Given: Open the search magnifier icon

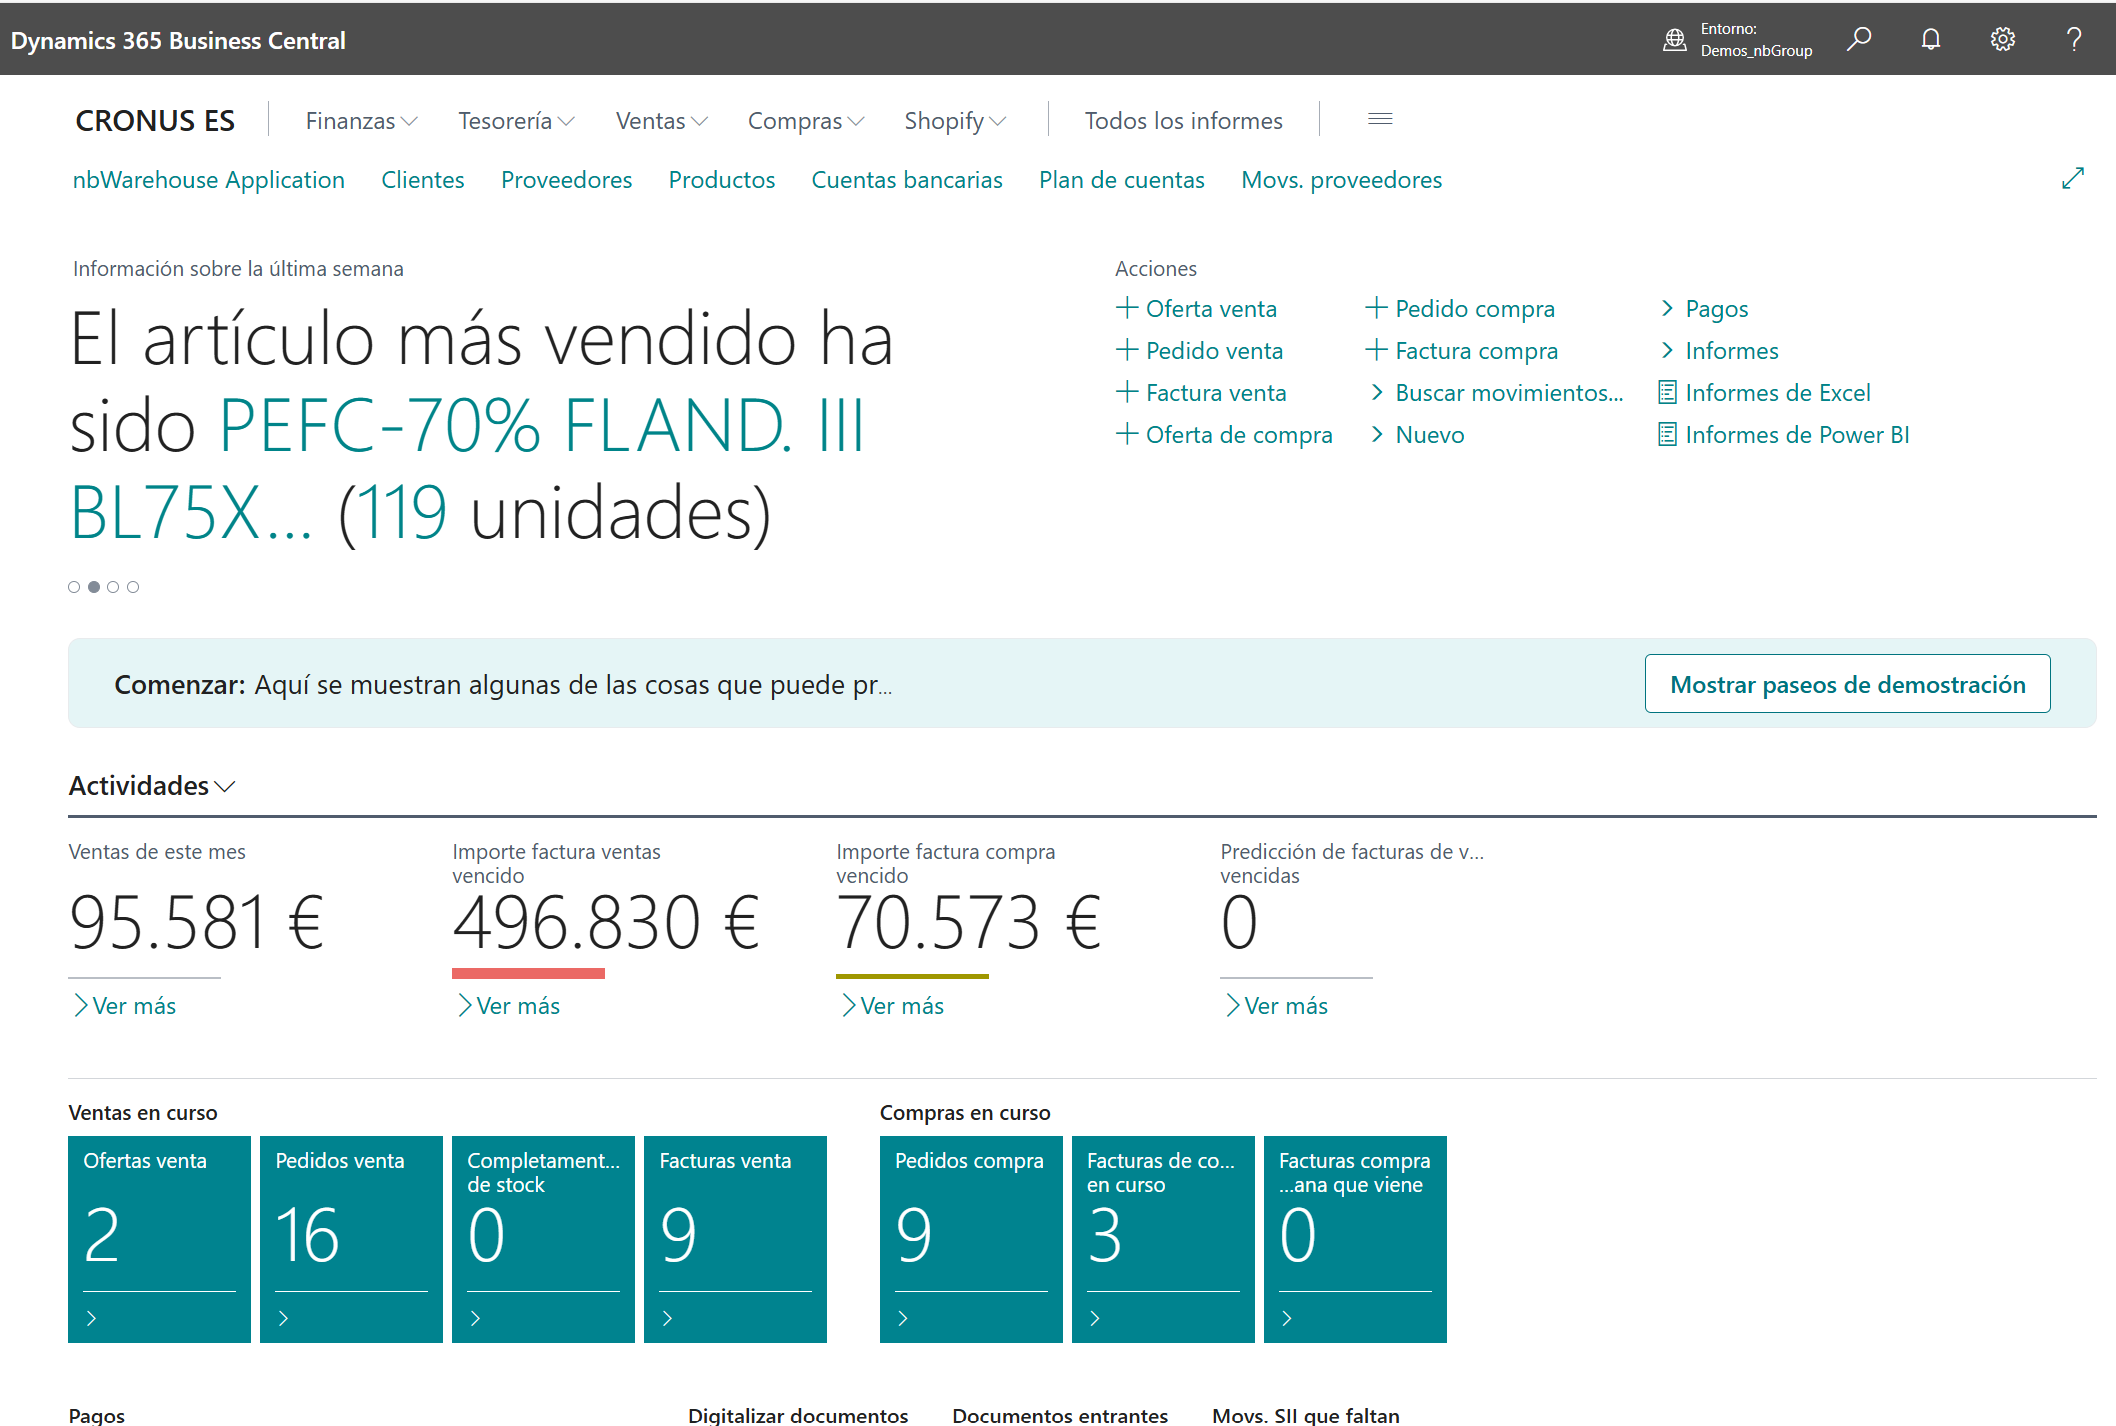Looking at the screenshot, I should (1859, 39).
